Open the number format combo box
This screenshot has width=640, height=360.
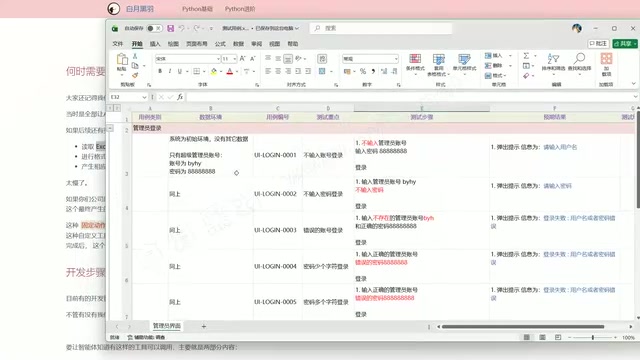click(370, 59)
